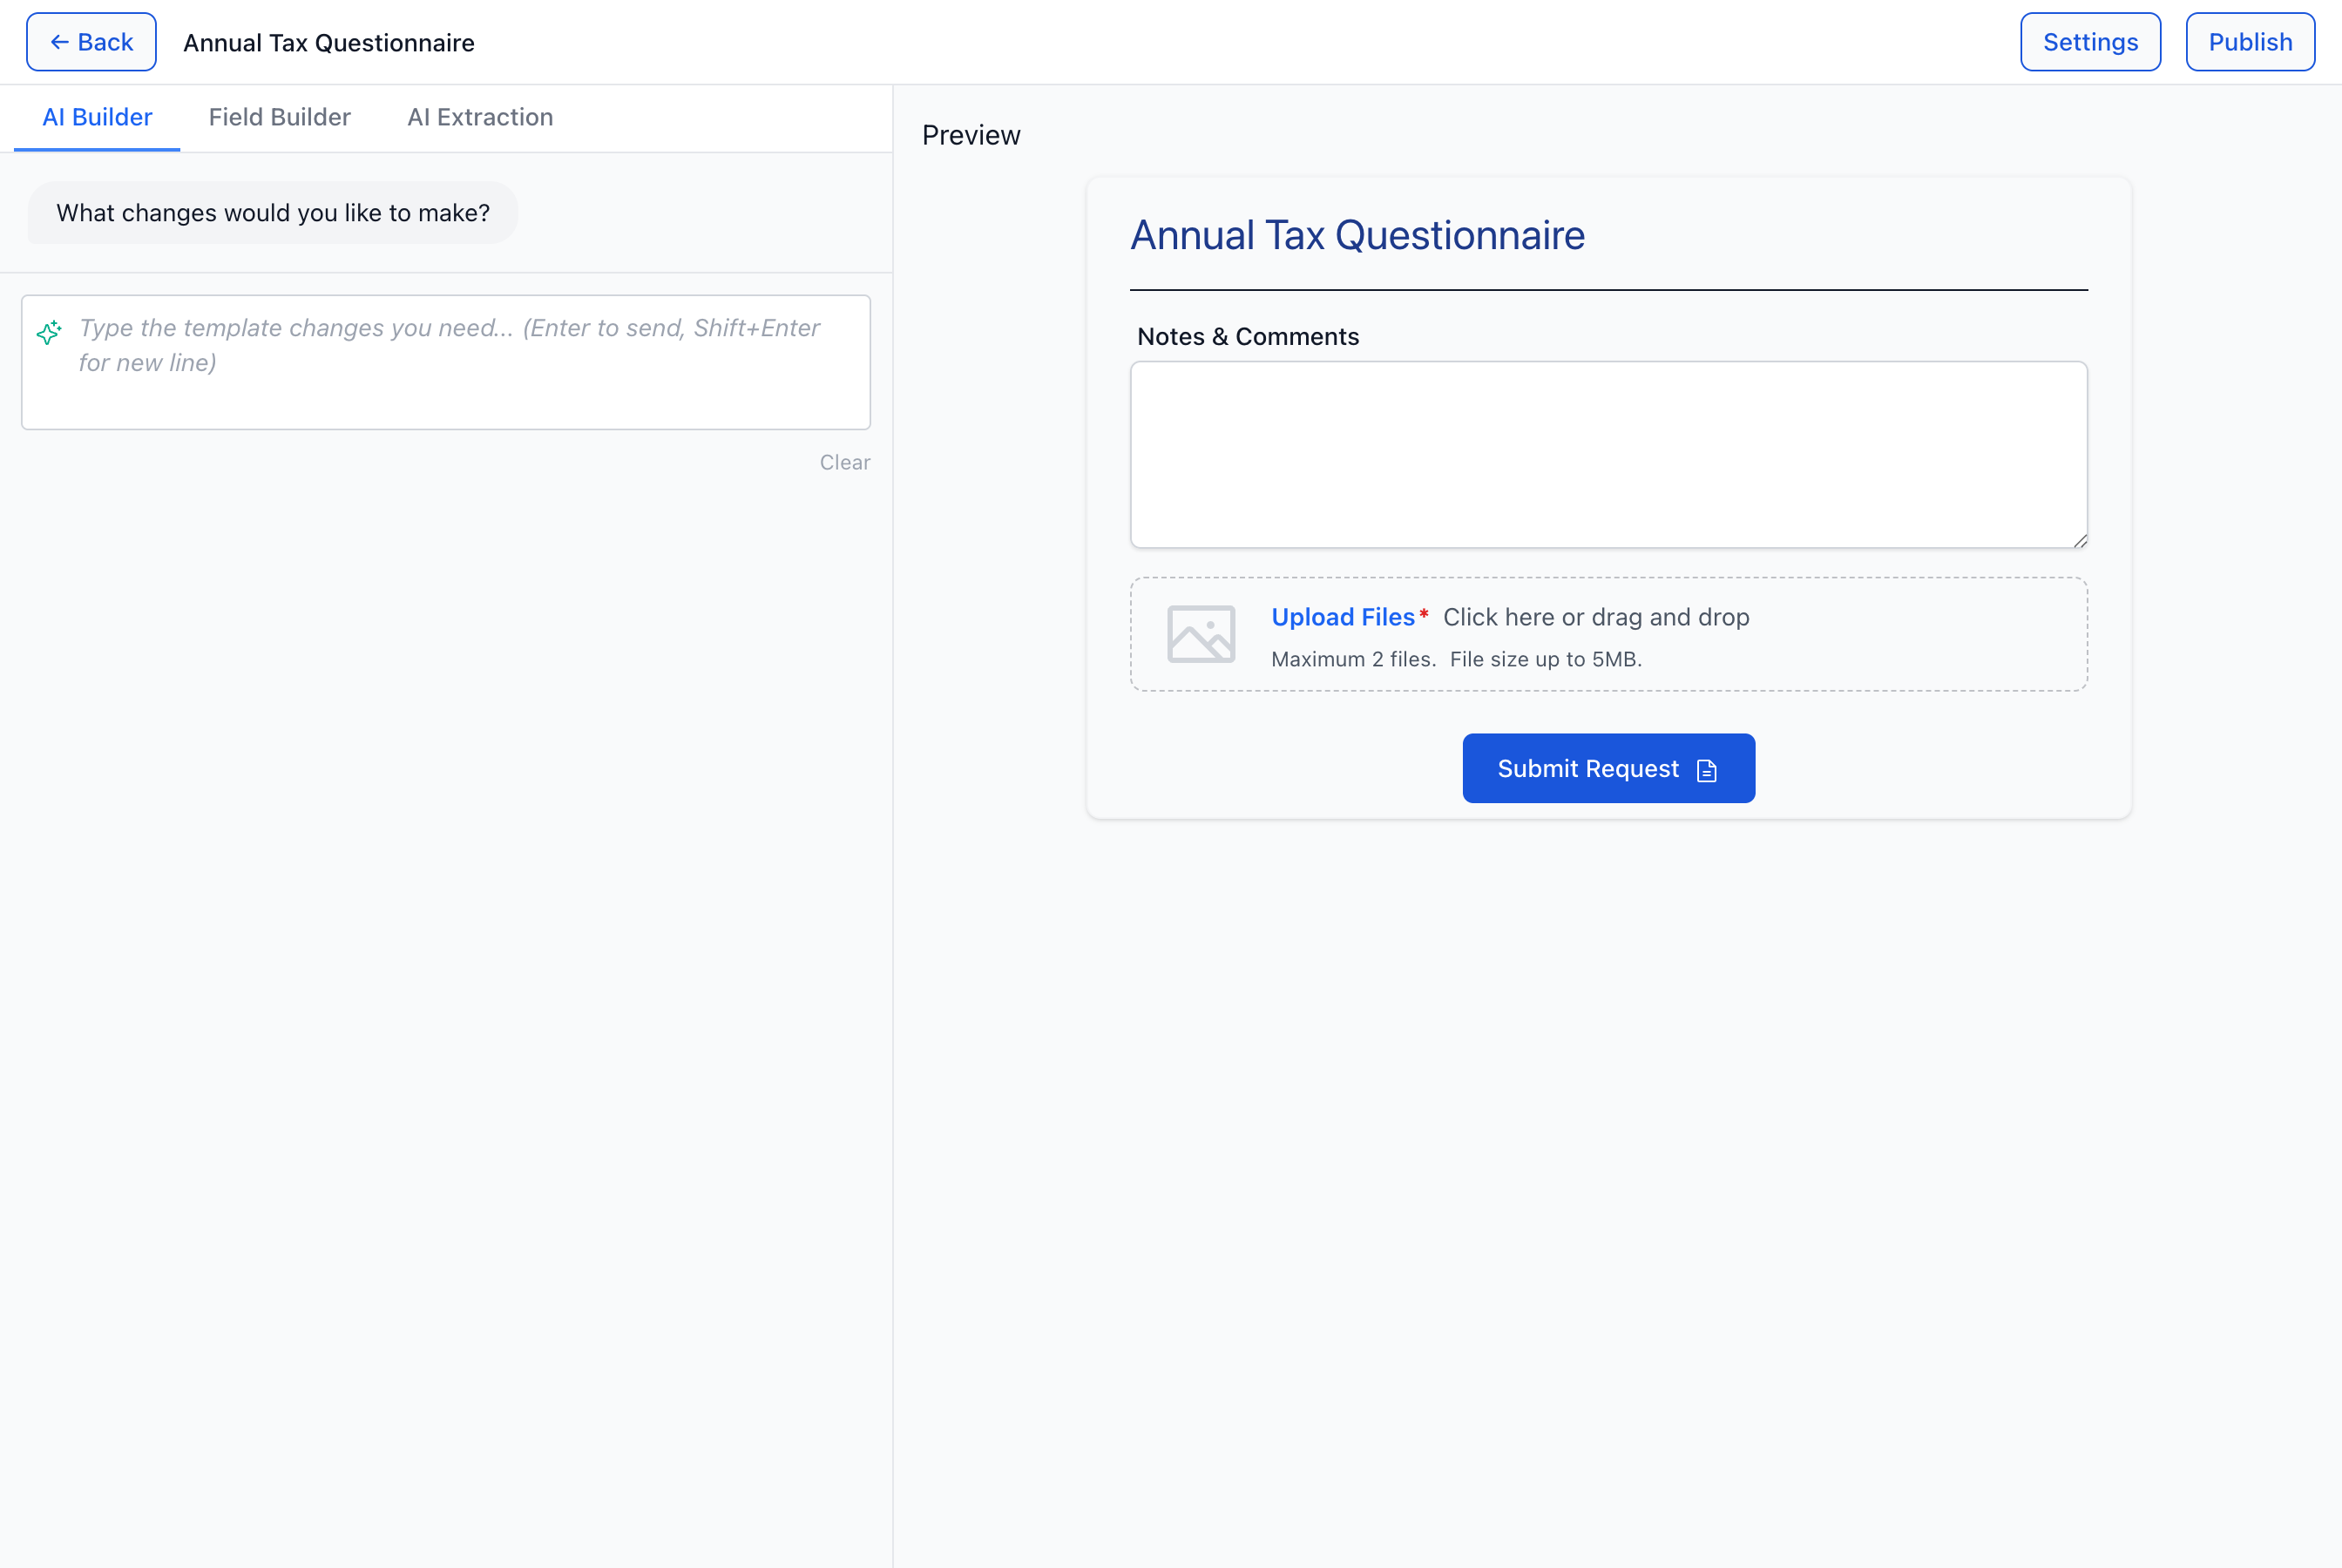Click the textarea resize handle corner
Screen dimensions: 2342x1568
click(2080, 541)
